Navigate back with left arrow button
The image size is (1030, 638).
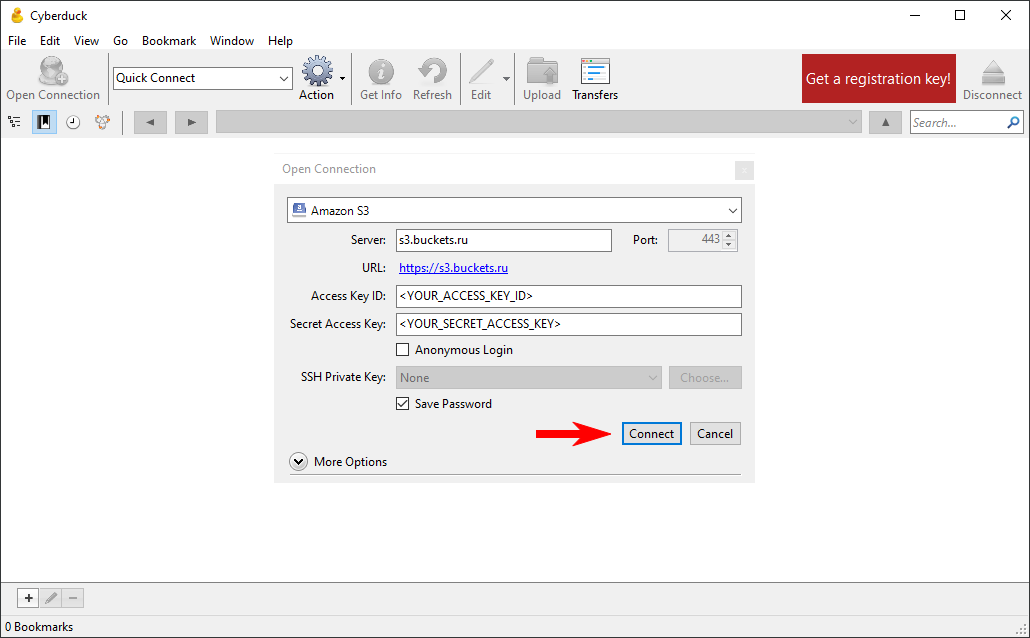tap(150, 122)
